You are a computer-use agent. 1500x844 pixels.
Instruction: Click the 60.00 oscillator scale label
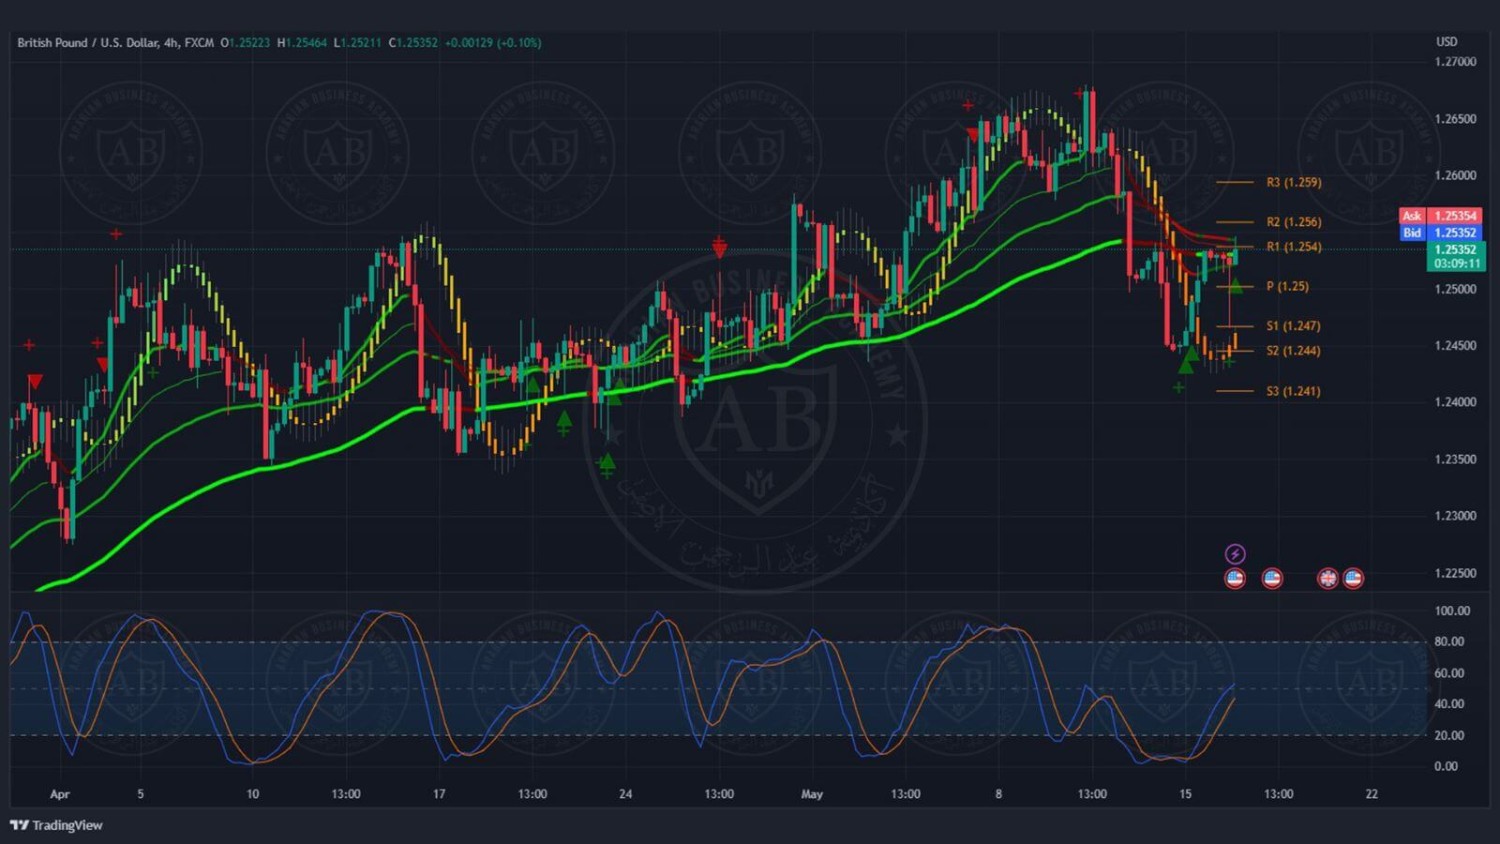click(1449, 673)
